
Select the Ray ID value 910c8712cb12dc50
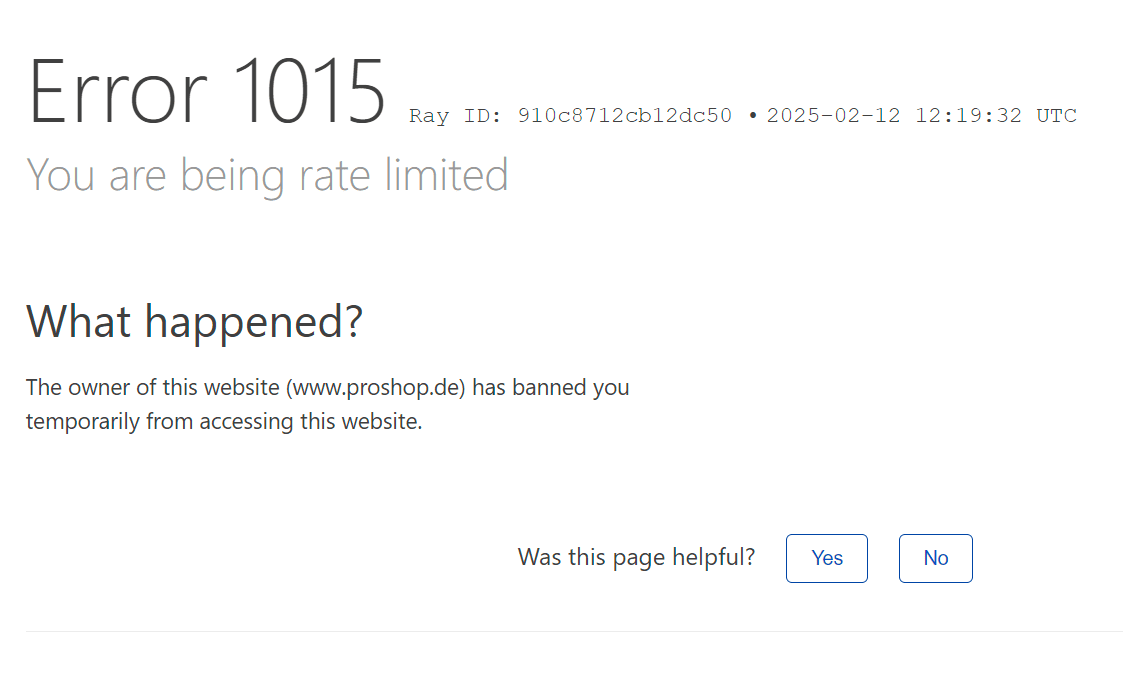624,116
